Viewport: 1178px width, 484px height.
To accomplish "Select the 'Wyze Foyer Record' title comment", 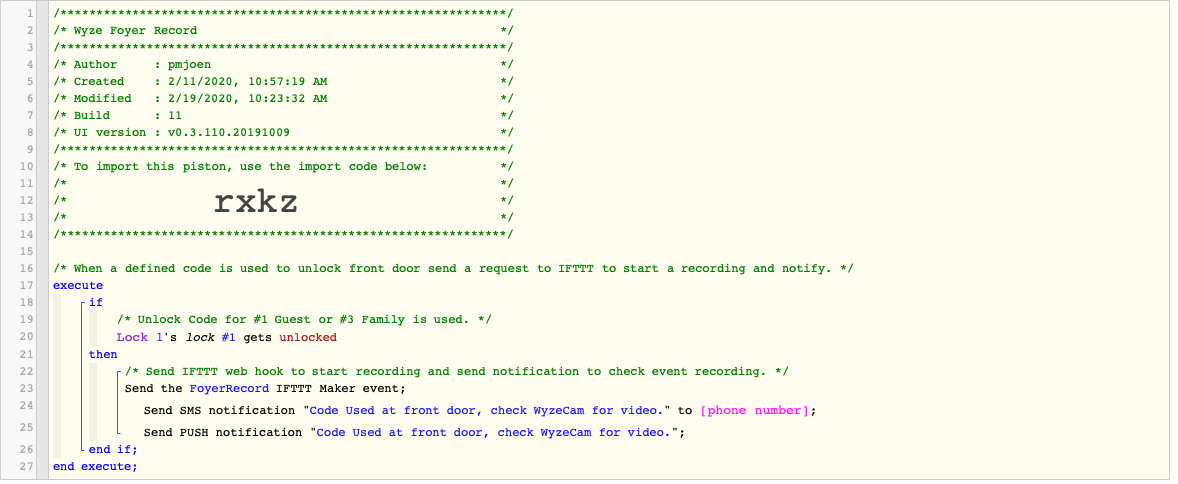I will tap(135, 31).
